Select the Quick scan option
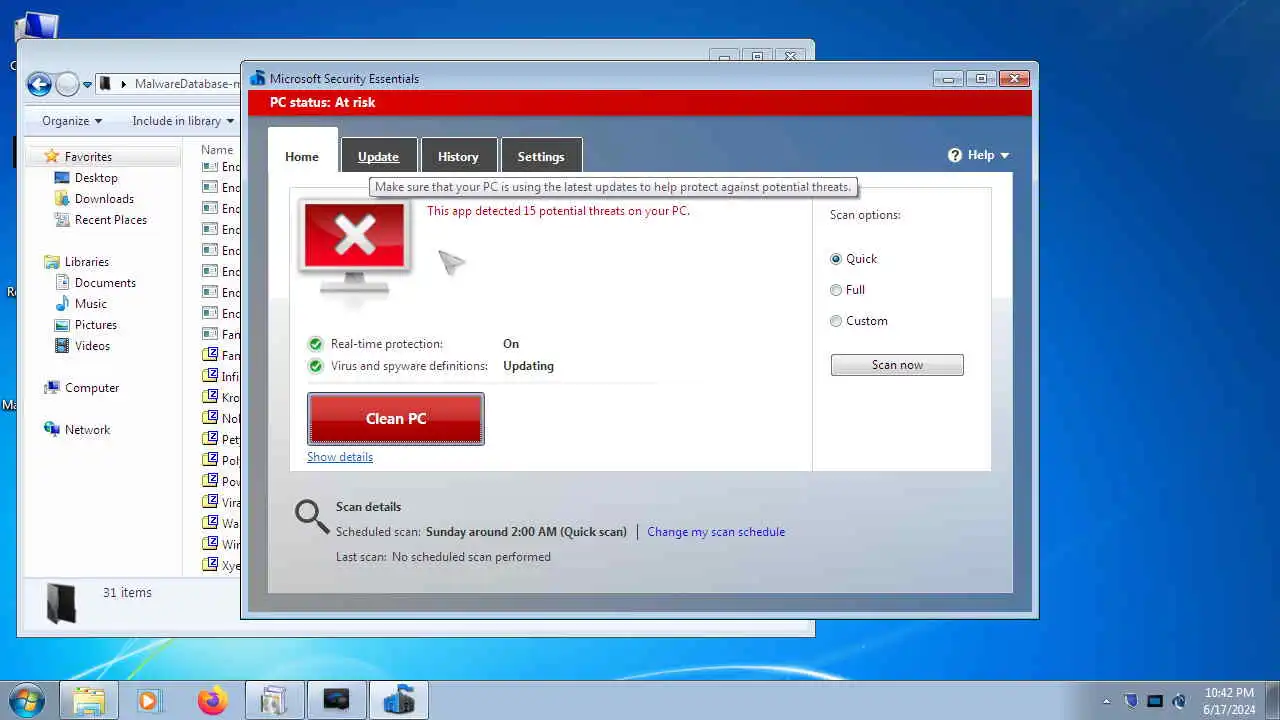 (x=836, y=259)
